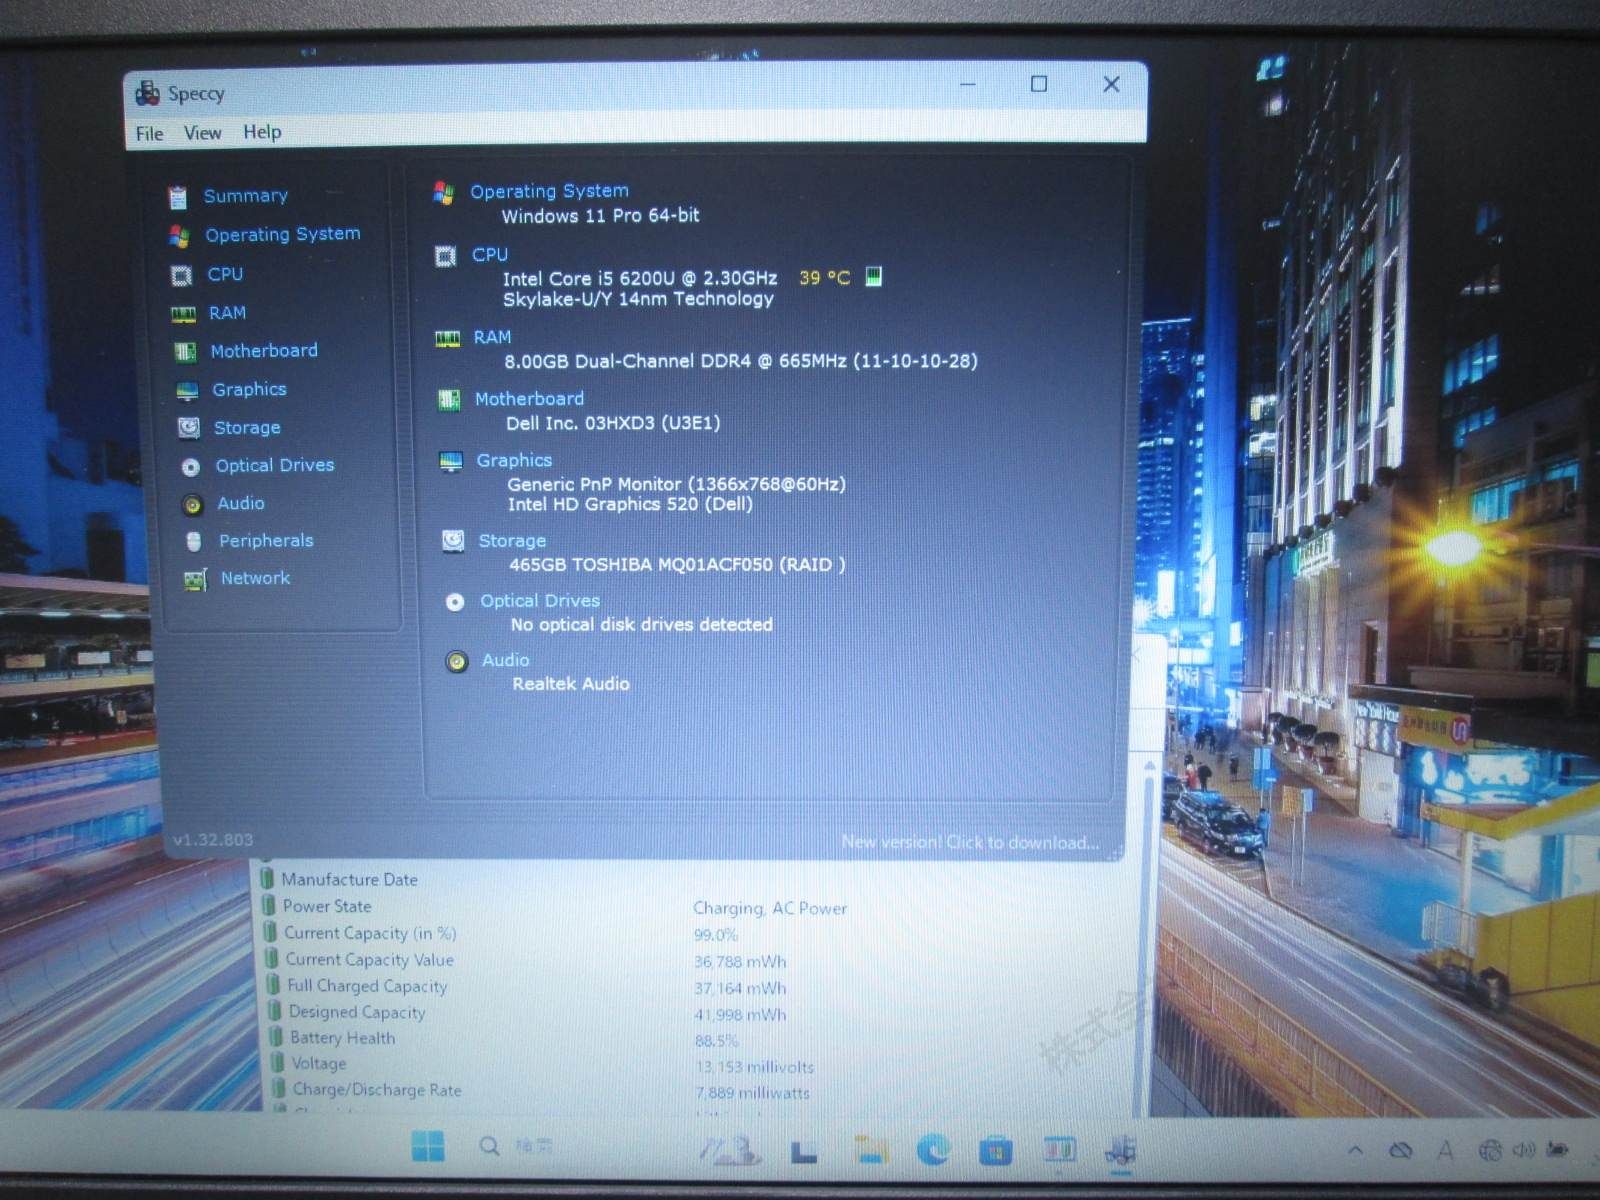The height and width of the screenshot is (1200, 1600).
Task: Open the View menu in Speccy
Action: click(x=202, y=132)
